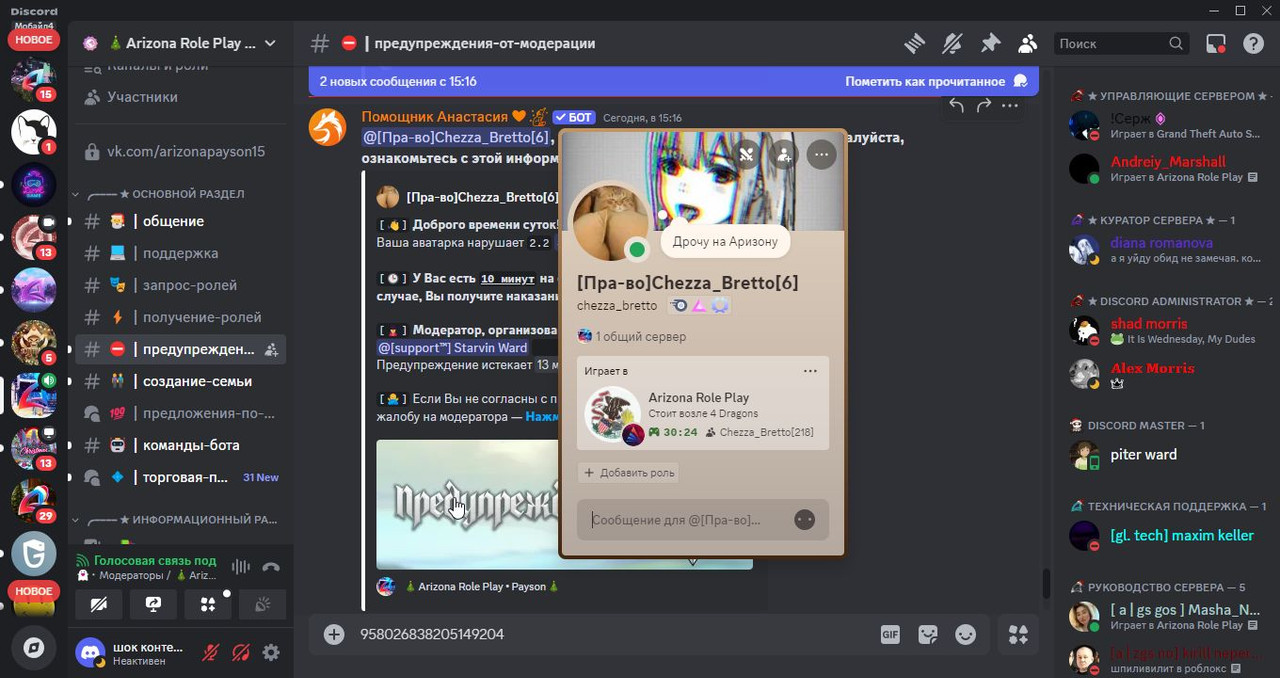
Task: Open the inbox icon in header
Action: [1216, 43]
